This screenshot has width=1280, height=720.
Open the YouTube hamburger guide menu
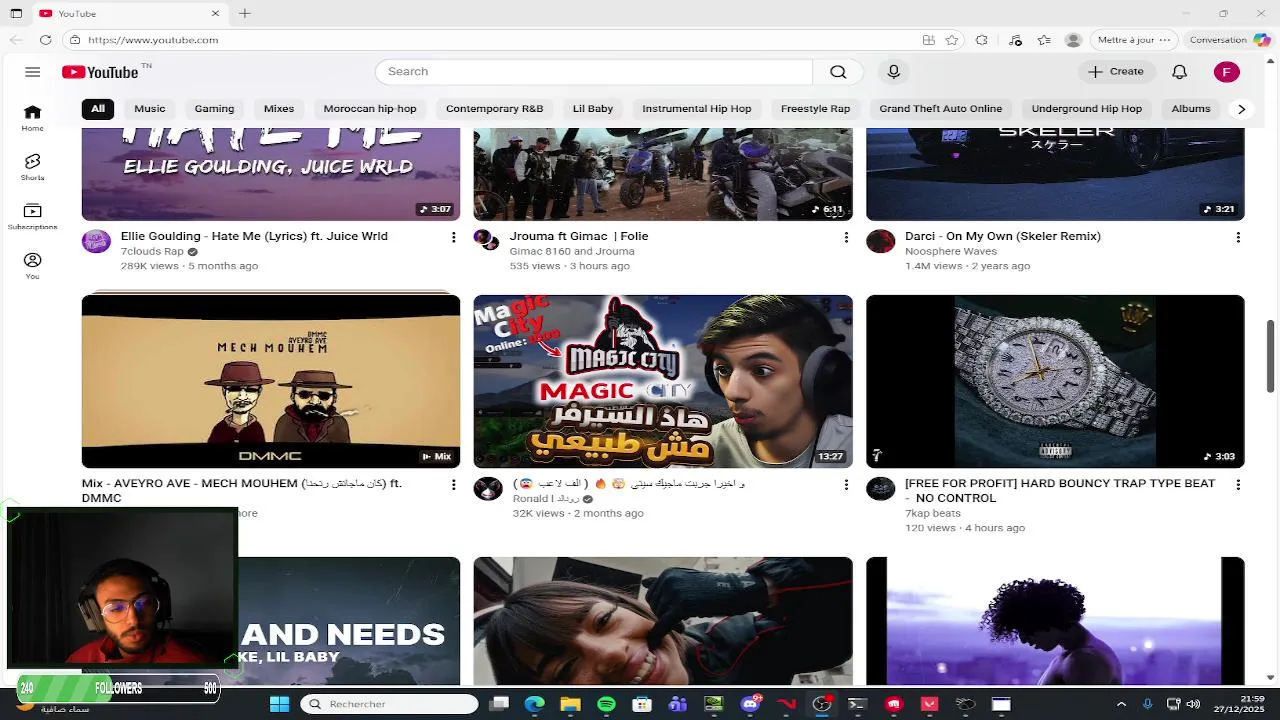click(32, 72)
